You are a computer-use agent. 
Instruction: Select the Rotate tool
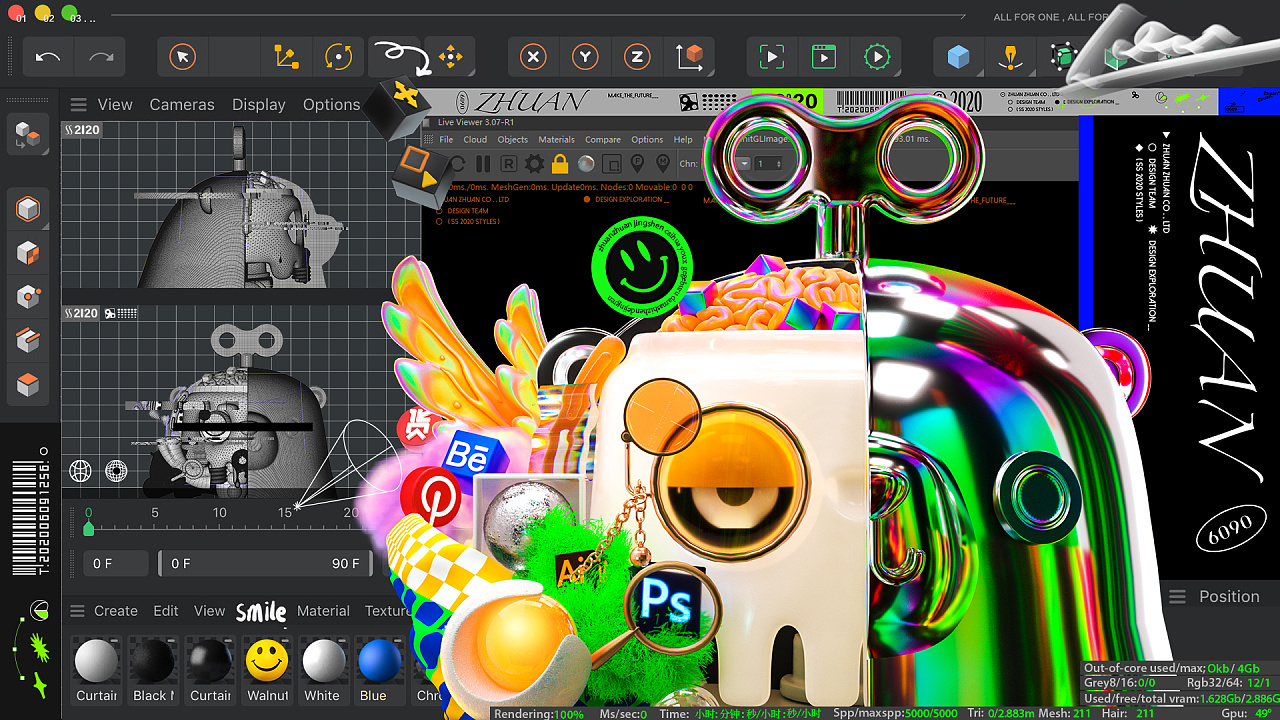pyautogui.click(x=339, y=57)
